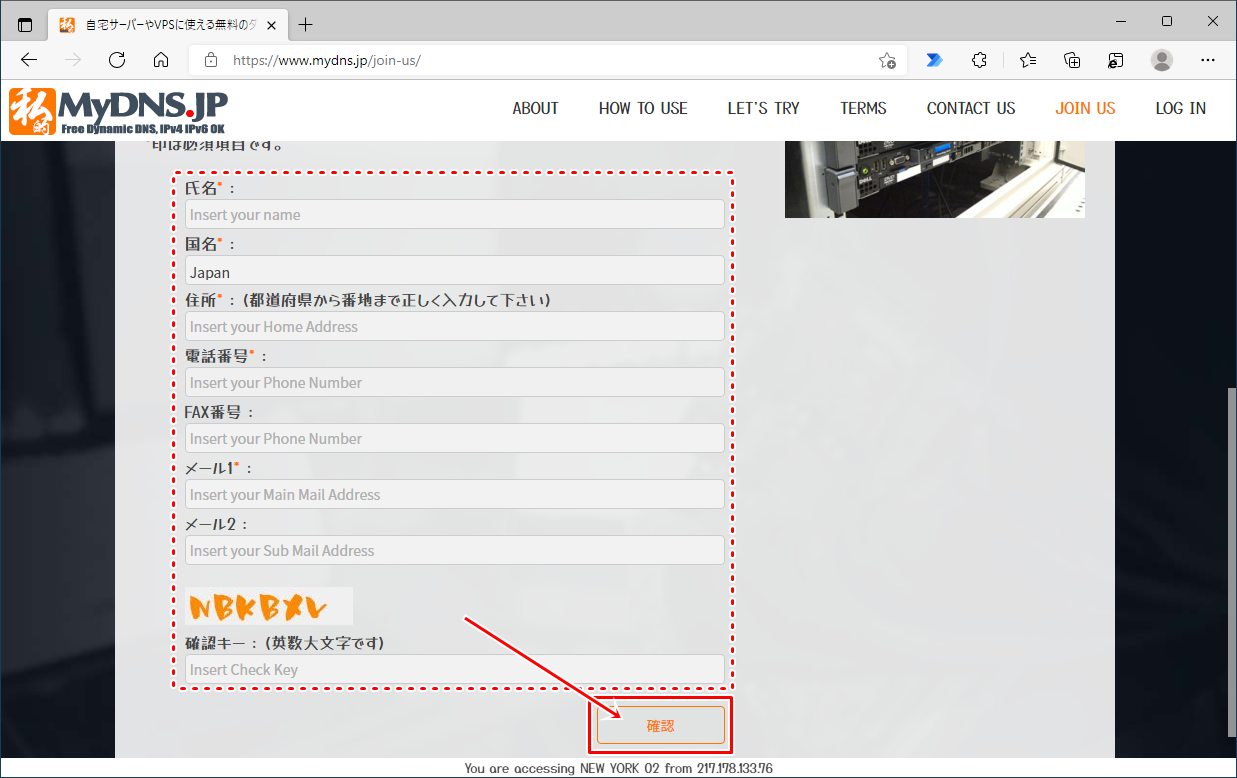Screen dimensions: 1237x778
Task: Open the tab actions menu icon
Action: click(x=25, y=23)
